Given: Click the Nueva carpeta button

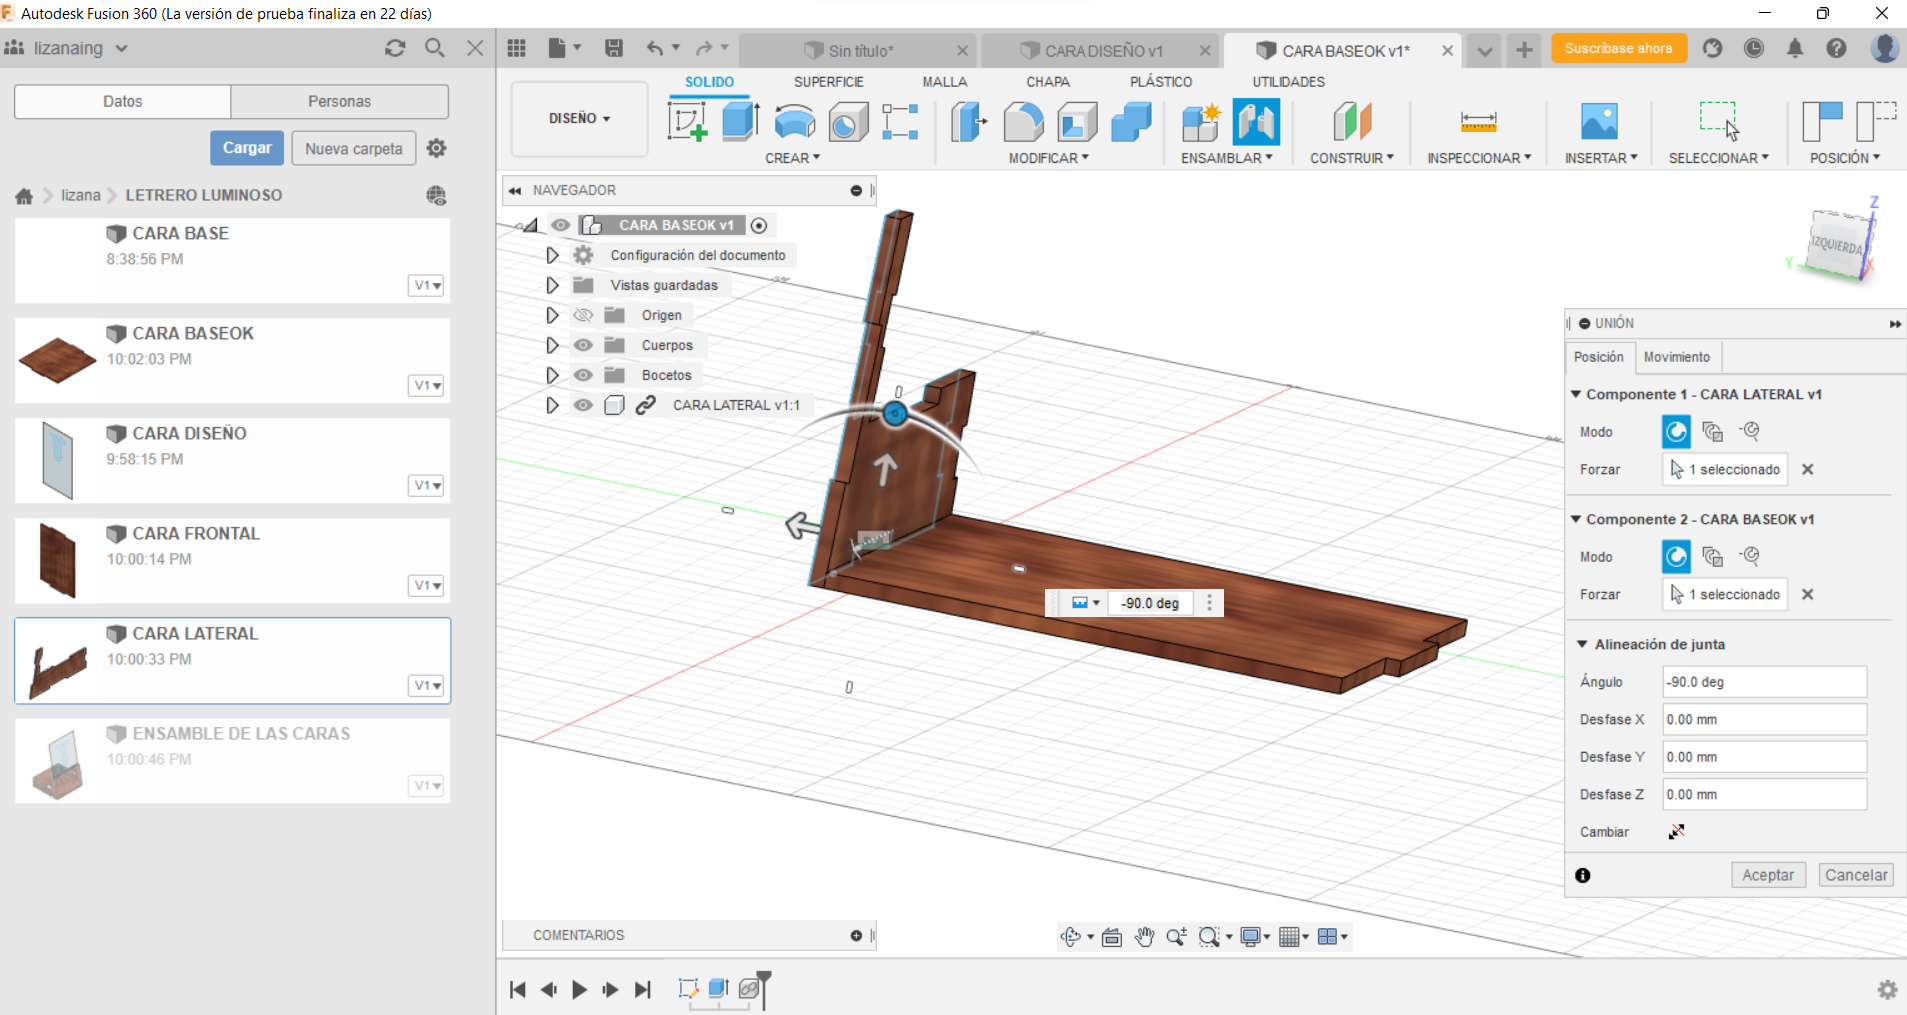Looking at the screenshot, I should click(354, 148).
